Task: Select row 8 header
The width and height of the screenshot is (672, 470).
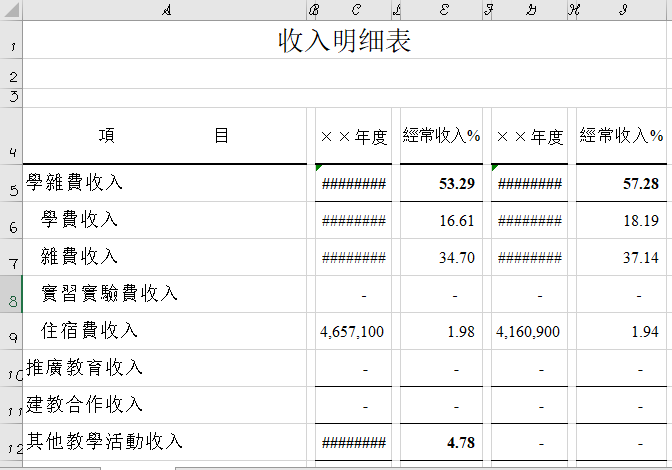Action: pyautogui.click(x=10, y=295)
